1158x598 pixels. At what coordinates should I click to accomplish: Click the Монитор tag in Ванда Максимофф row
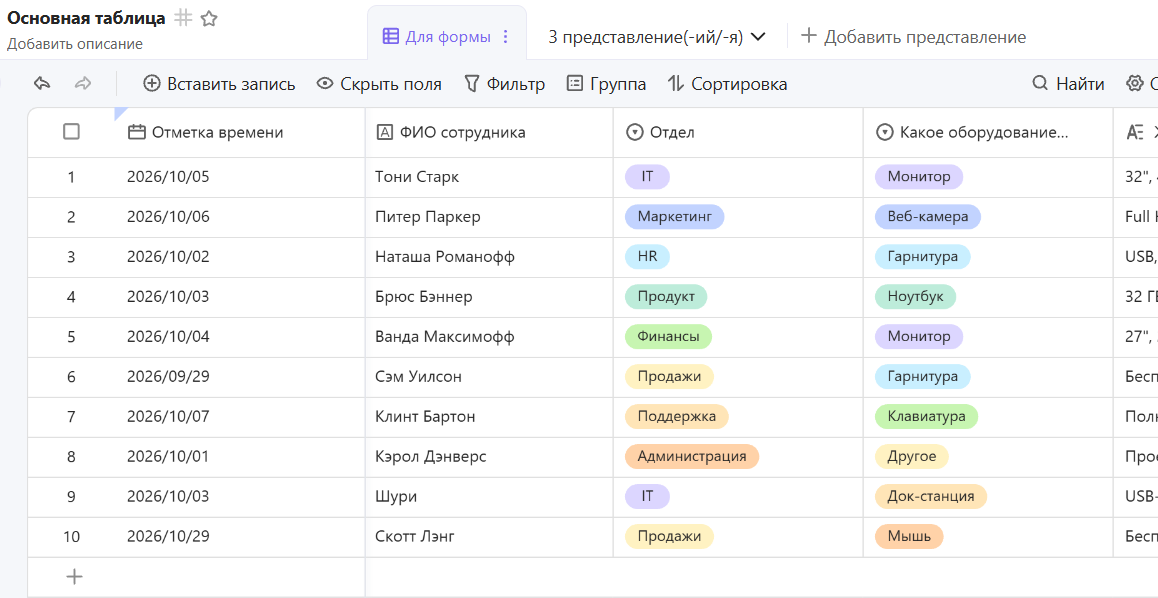tap(919, 336)
